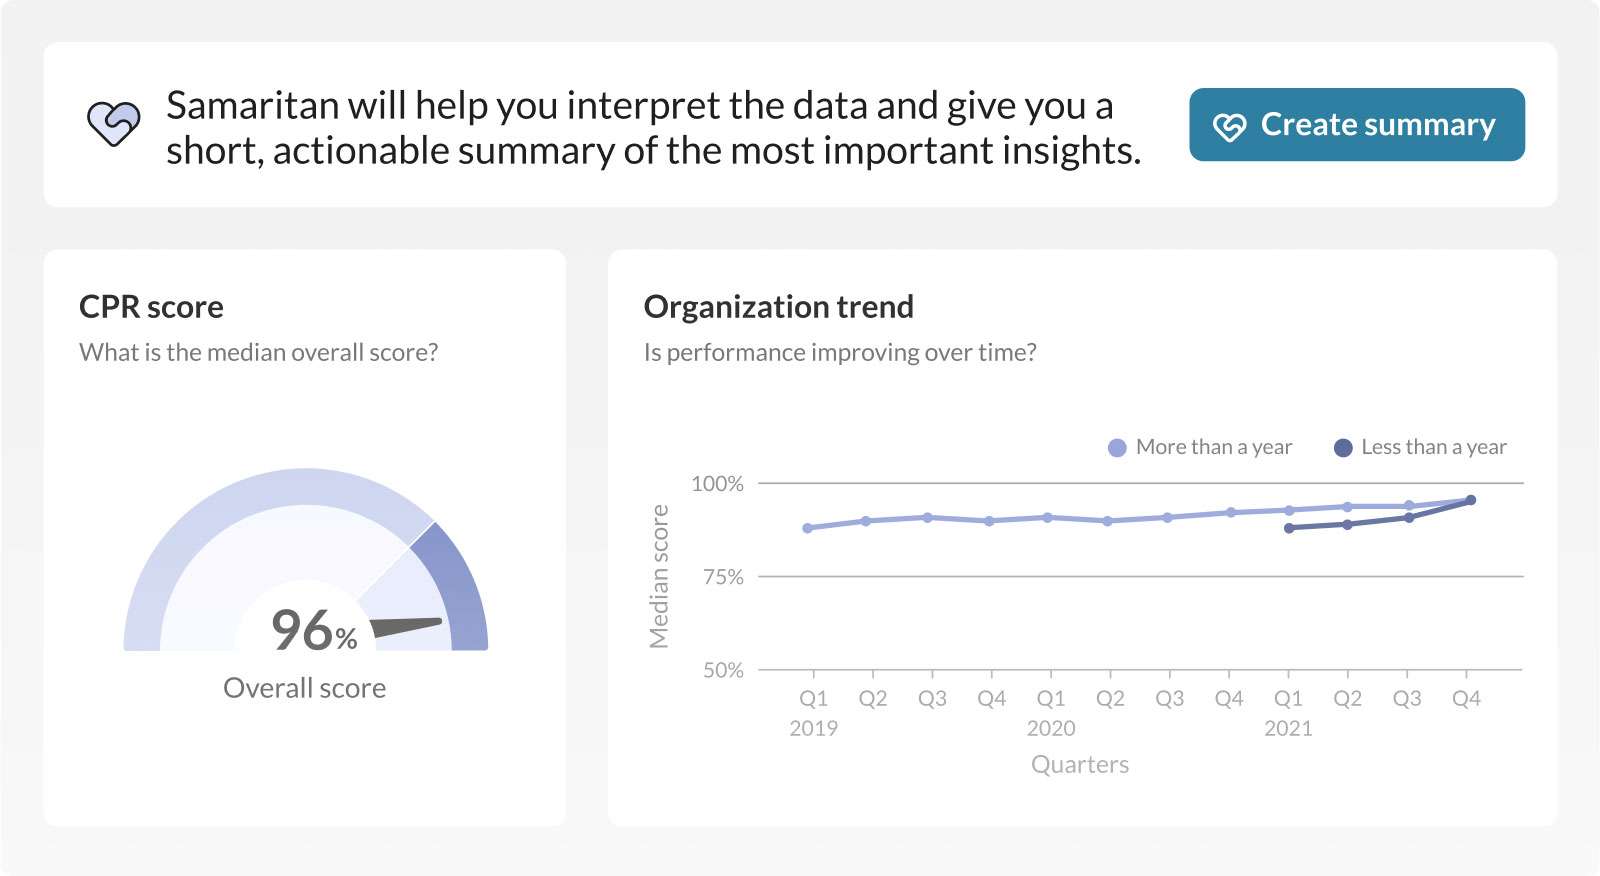Click the Q1 2020 point on light line

click(1047, 517)
